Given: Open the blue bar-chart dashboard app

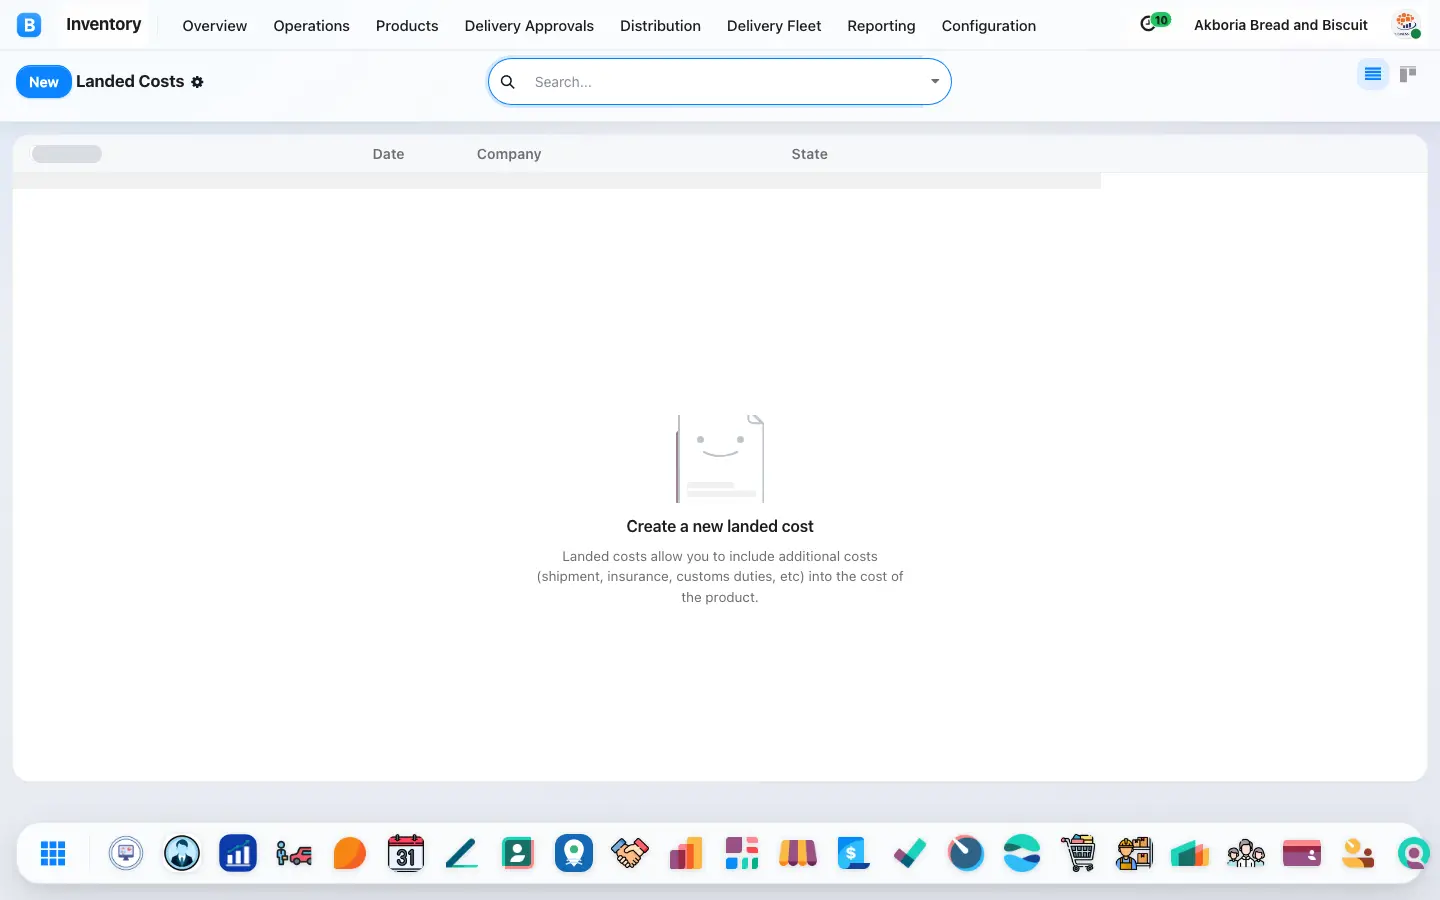Looking at the screenshot, I should coord(238,853).
